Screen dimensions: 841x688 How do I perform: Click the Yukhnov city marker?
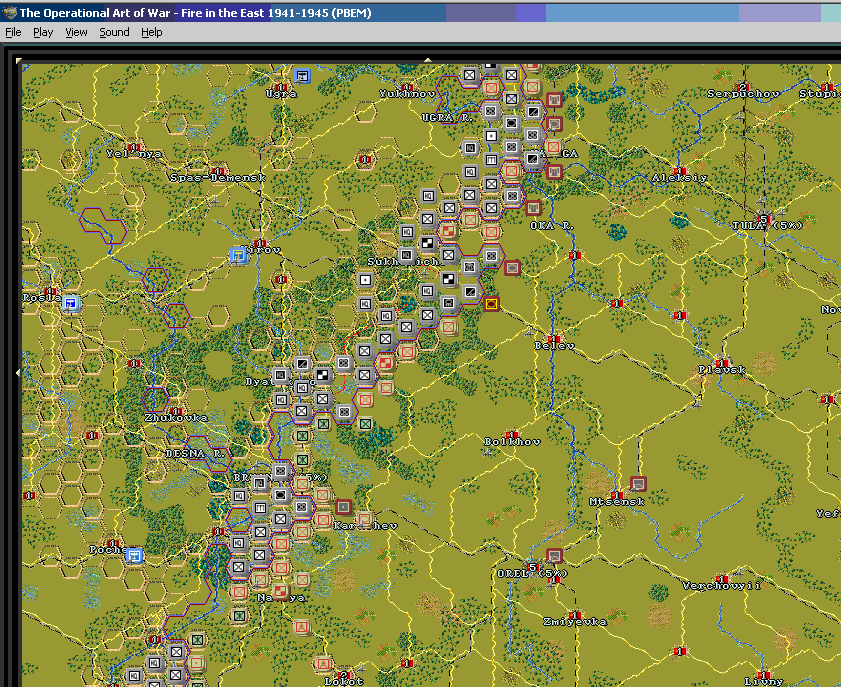[x=407, y=87]
